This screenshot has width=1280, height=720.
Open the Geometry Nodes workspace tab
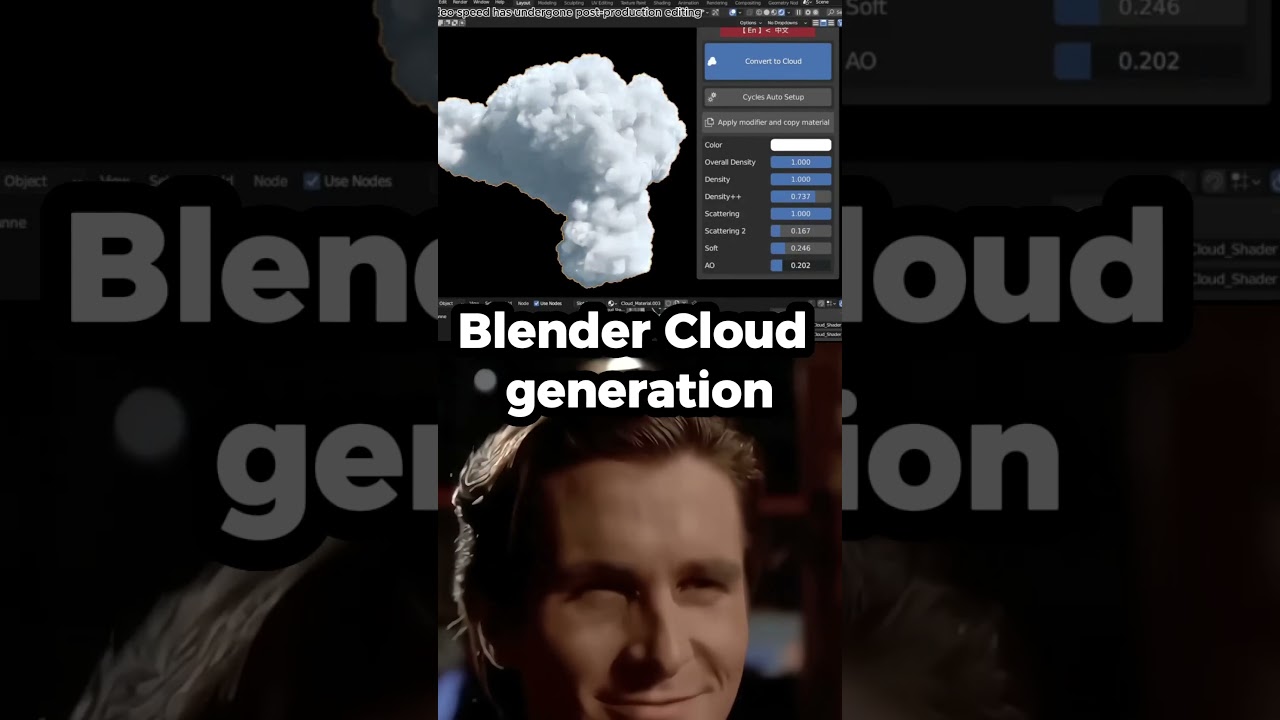783,3
